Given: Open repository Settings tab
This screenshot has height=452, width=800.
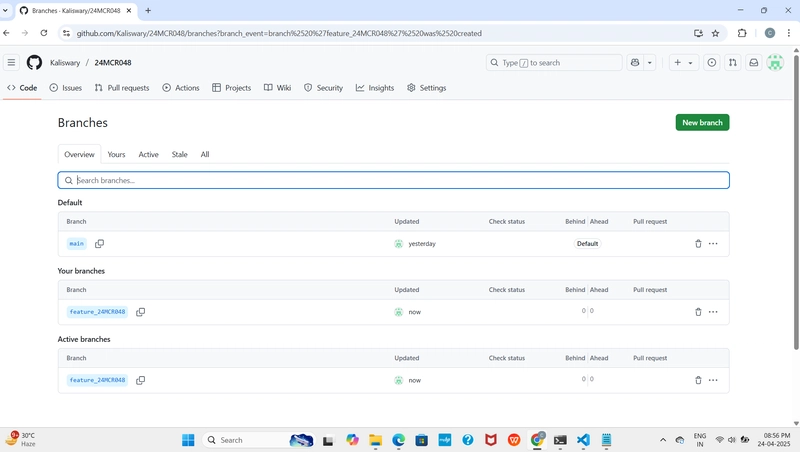Looking at the screenshot, I should tap(427, 88).
